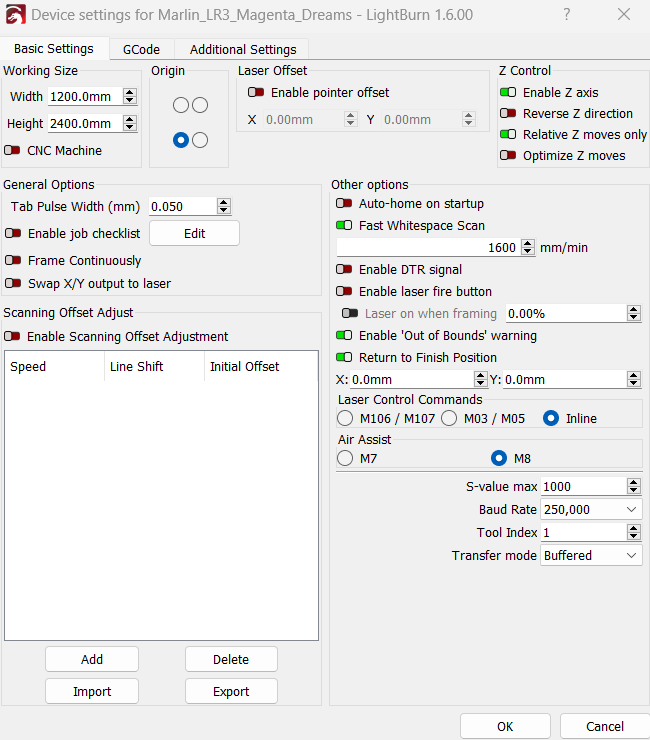Select top-left origin radio button

(x=181, y=105)
